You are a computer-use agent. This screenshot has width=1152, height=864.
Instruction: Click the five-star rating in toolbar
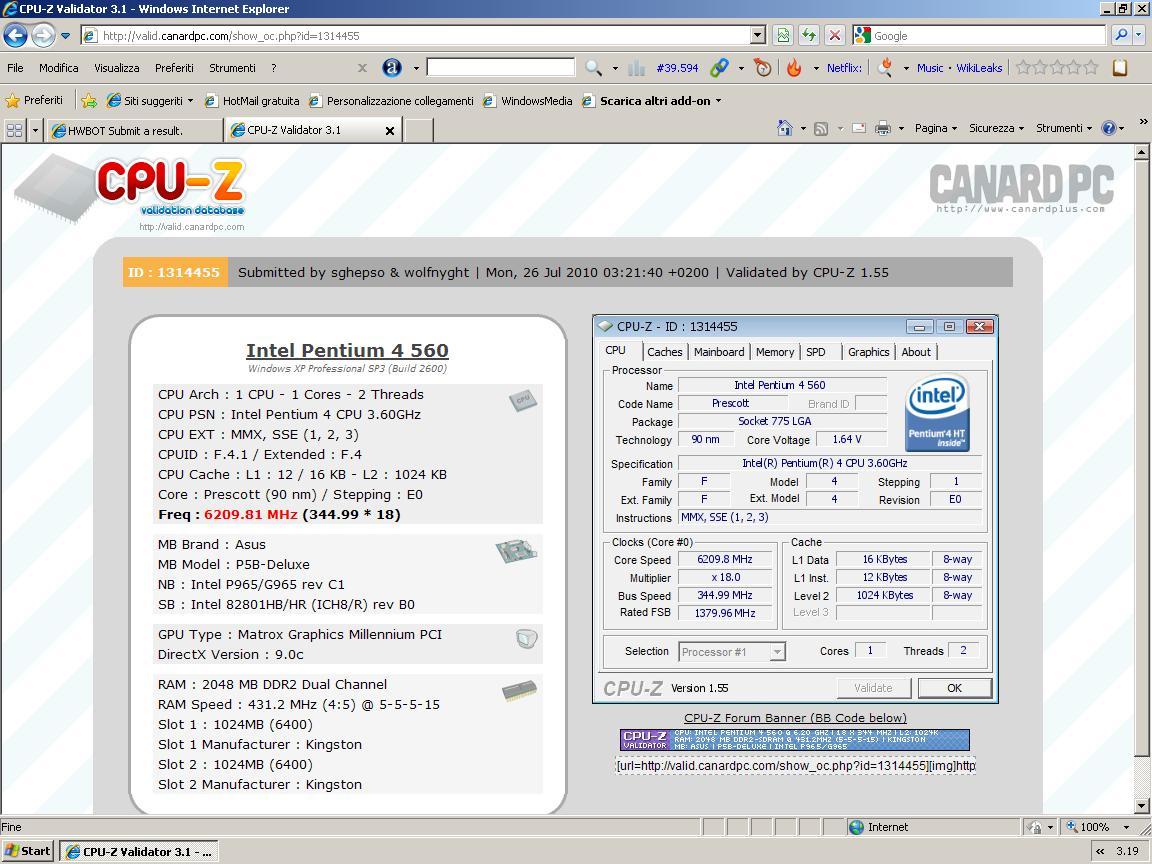[x=1057, y=68]
